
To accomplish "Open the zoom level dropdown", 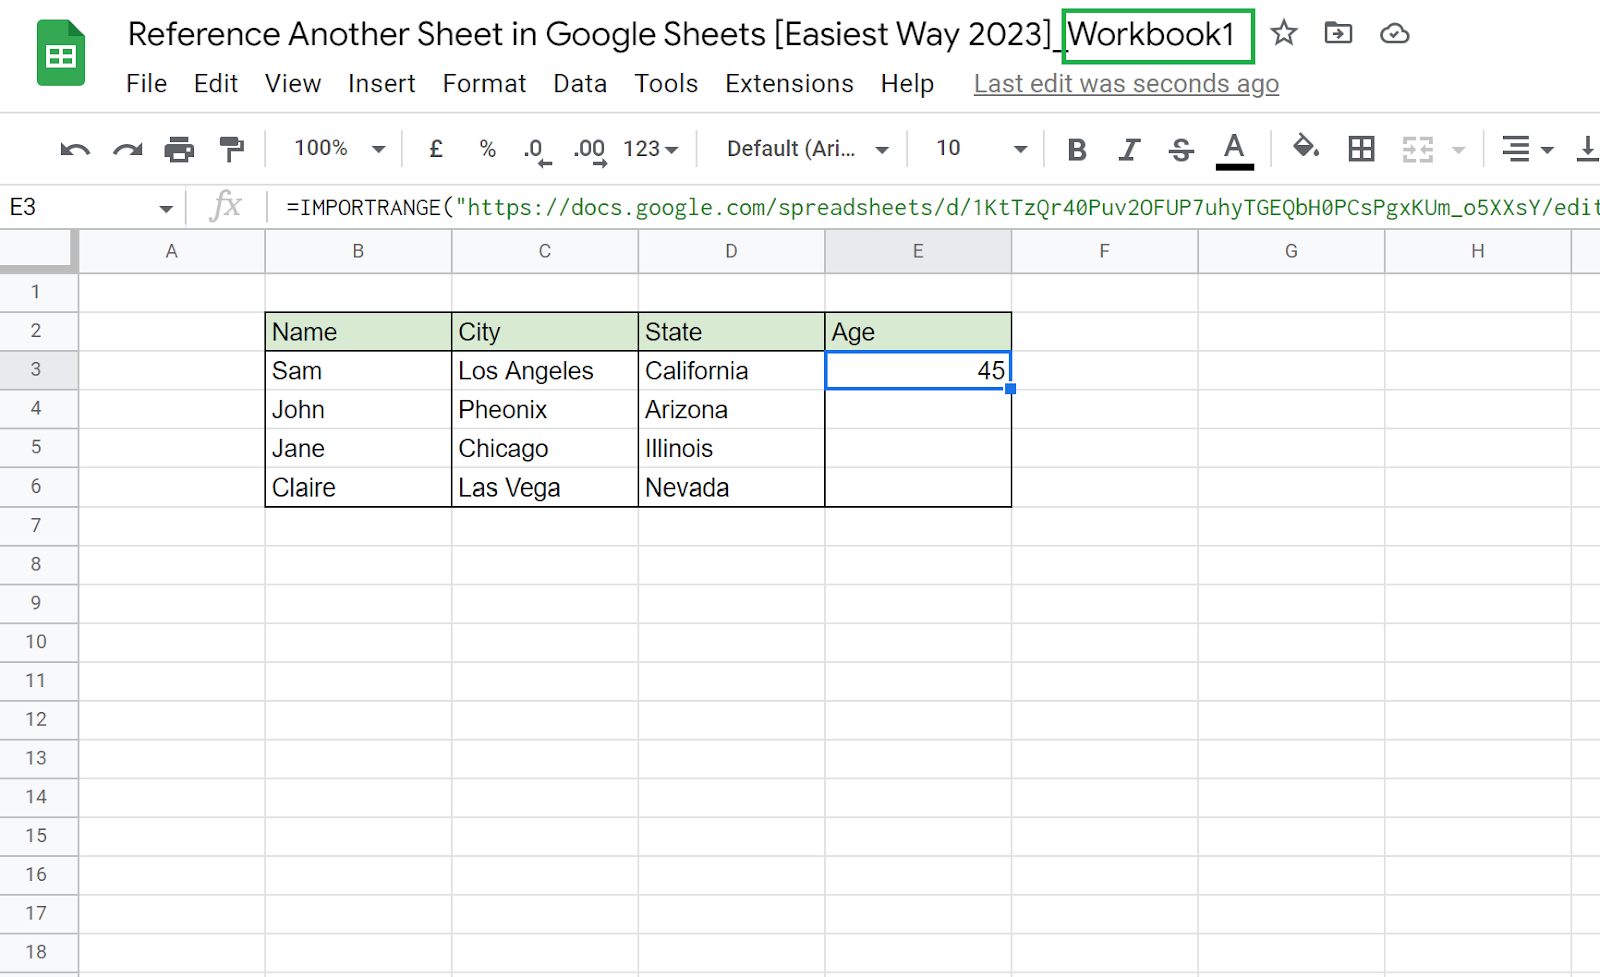I will (339, 149).
